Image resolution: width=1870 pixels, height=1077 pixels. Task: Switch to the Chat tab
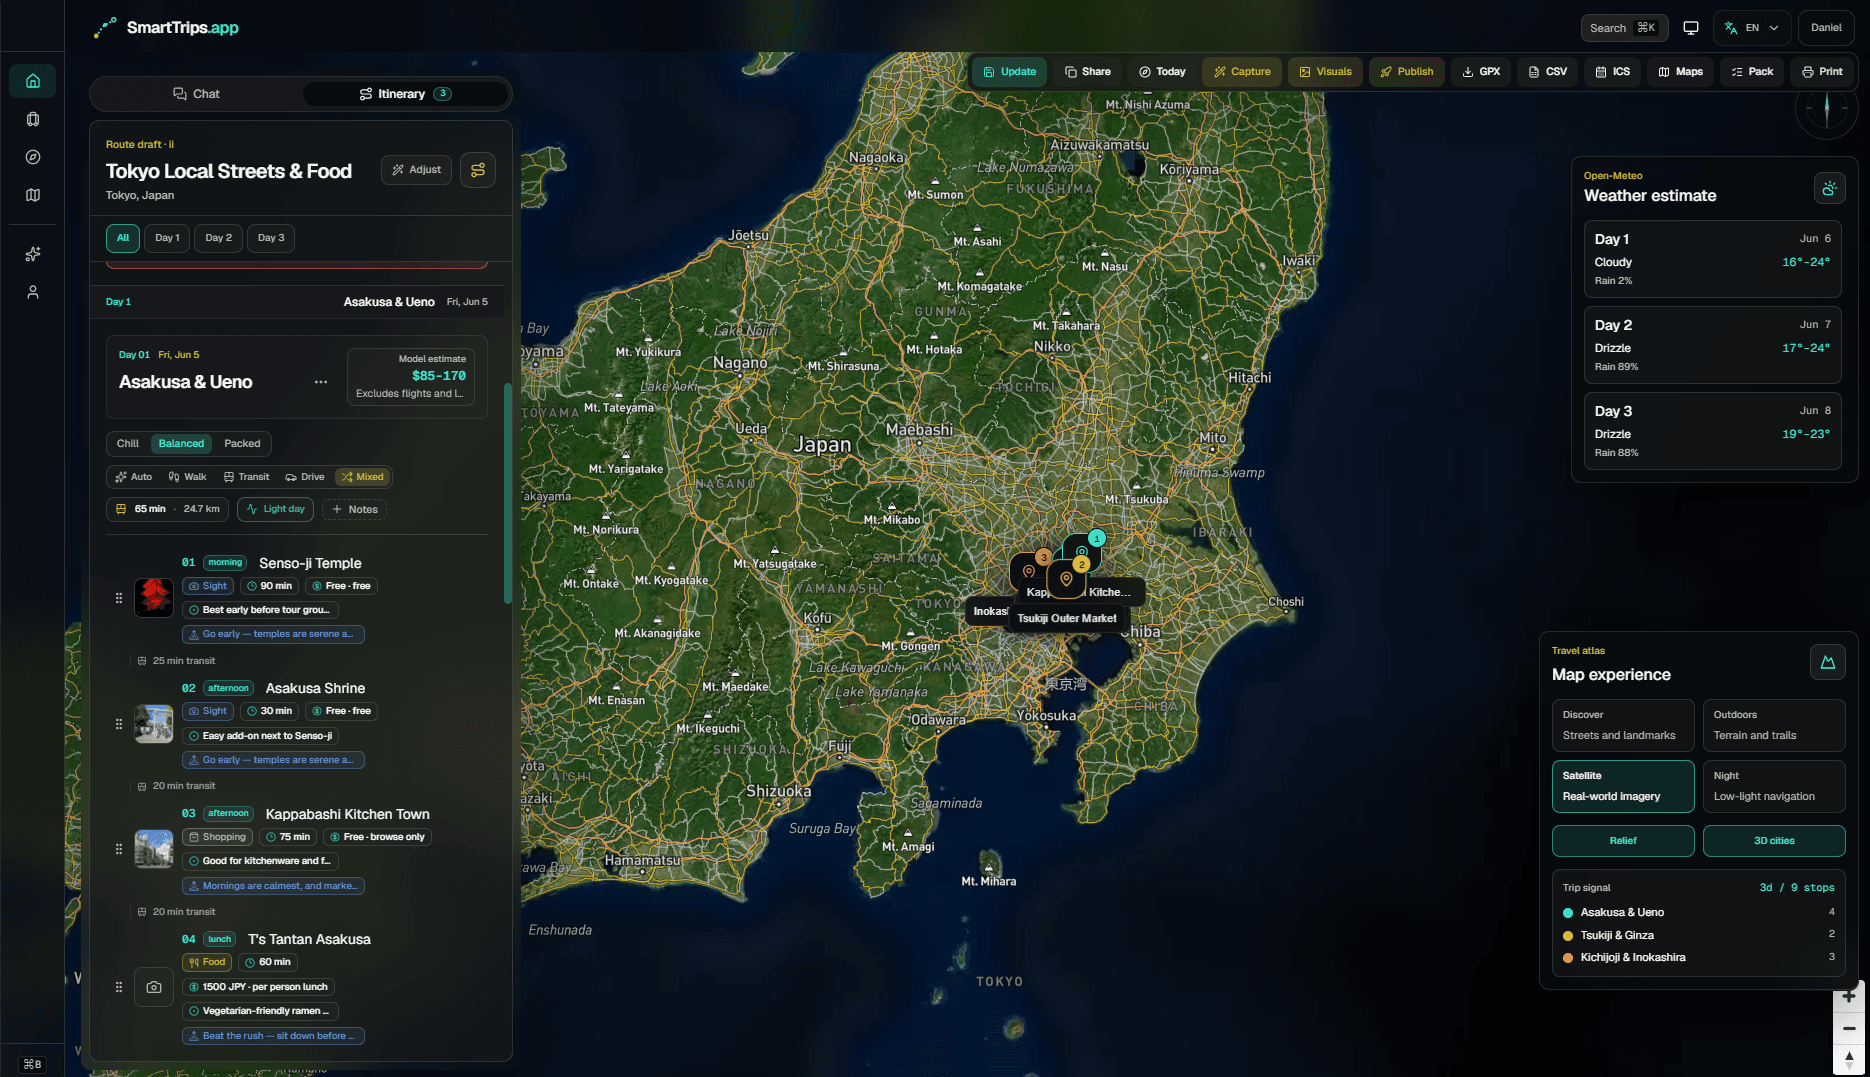tap(196, 94)
